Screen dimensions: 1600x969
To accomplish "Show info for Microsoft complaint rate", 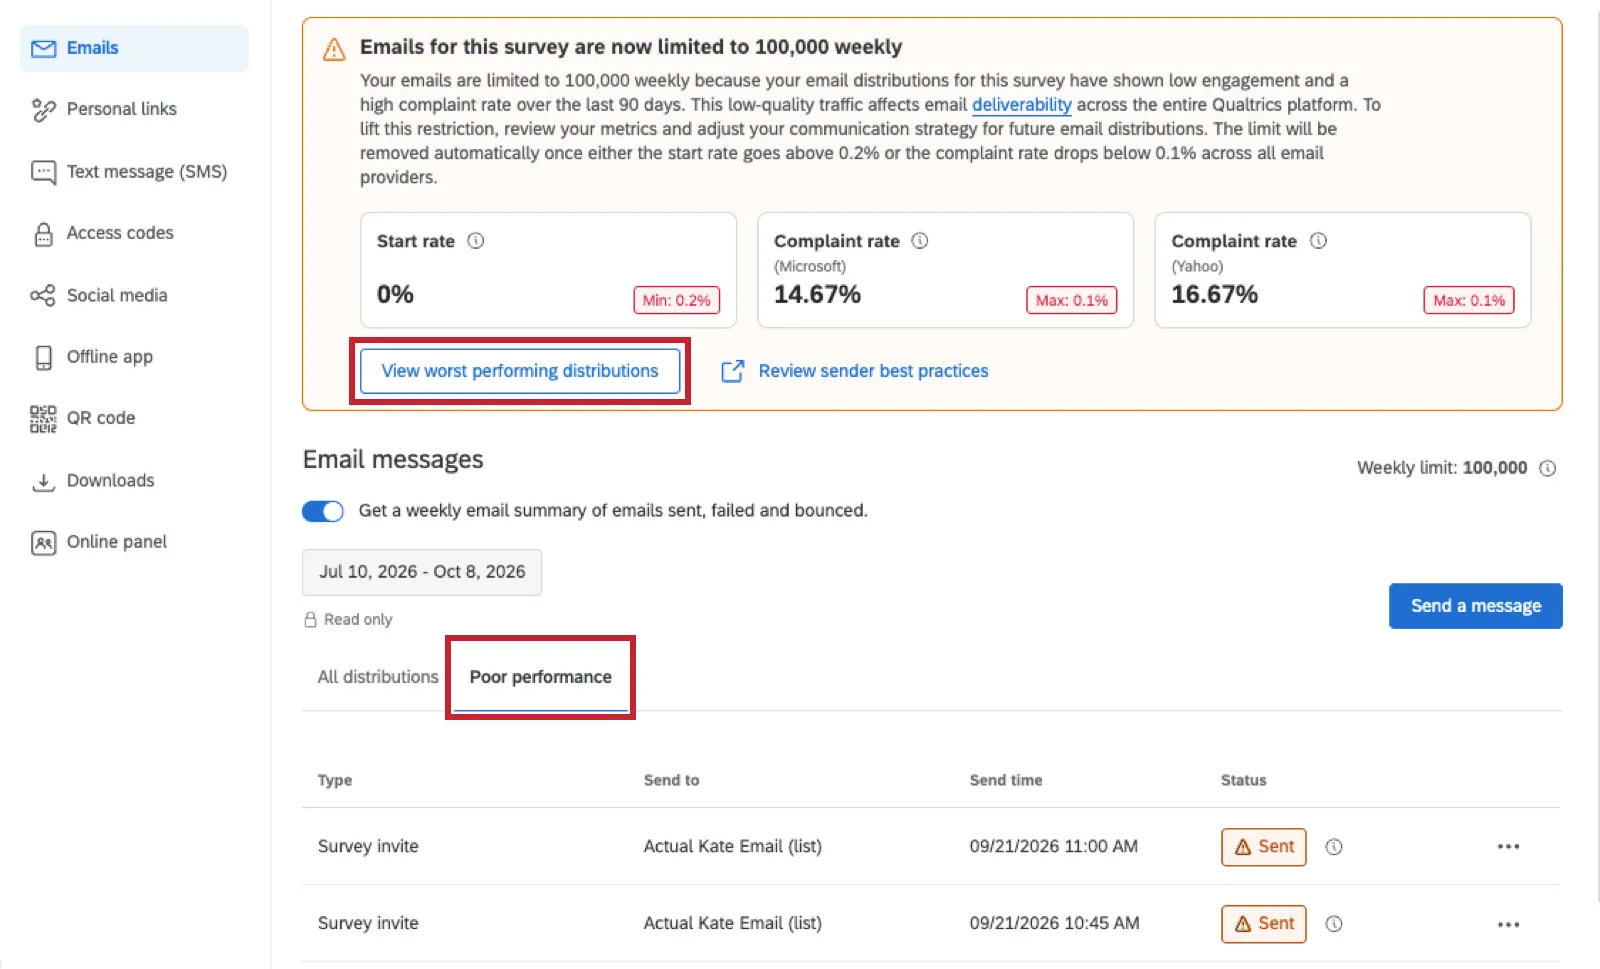I will (920, 241).
